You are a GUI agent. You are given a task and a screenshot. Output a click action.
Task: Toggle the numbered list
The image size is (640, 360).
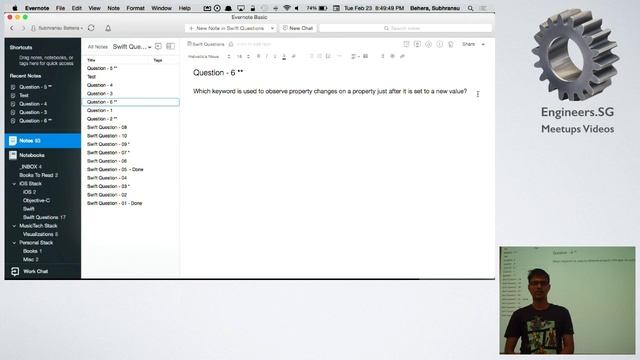pyautogui.click(x=320, y=56)
